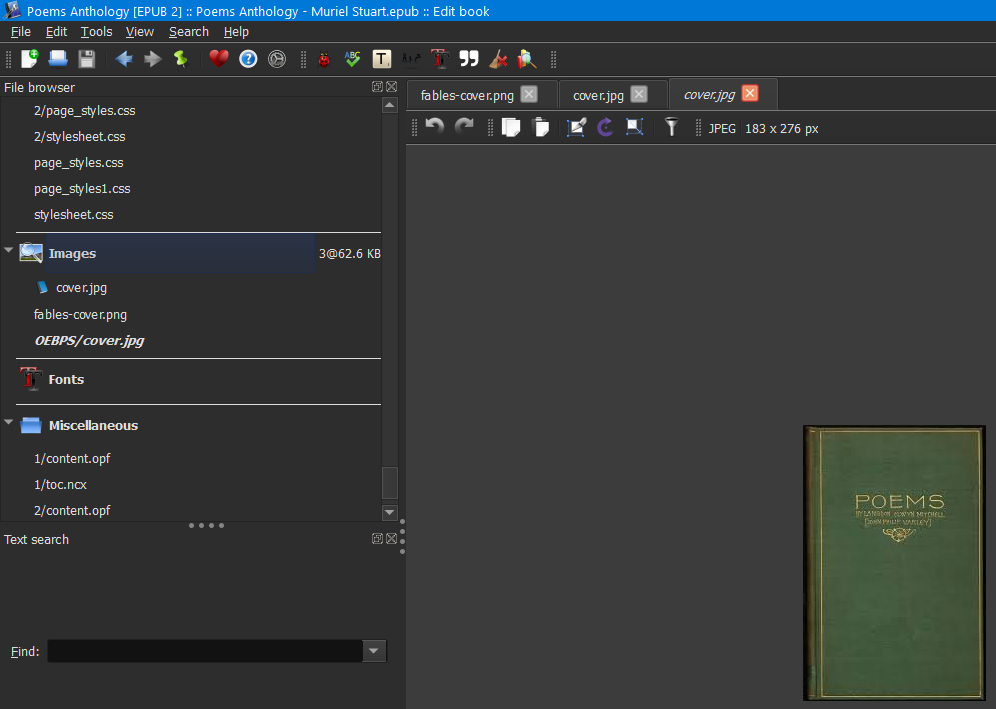Select fables-cover.png in the file browser

80,314
